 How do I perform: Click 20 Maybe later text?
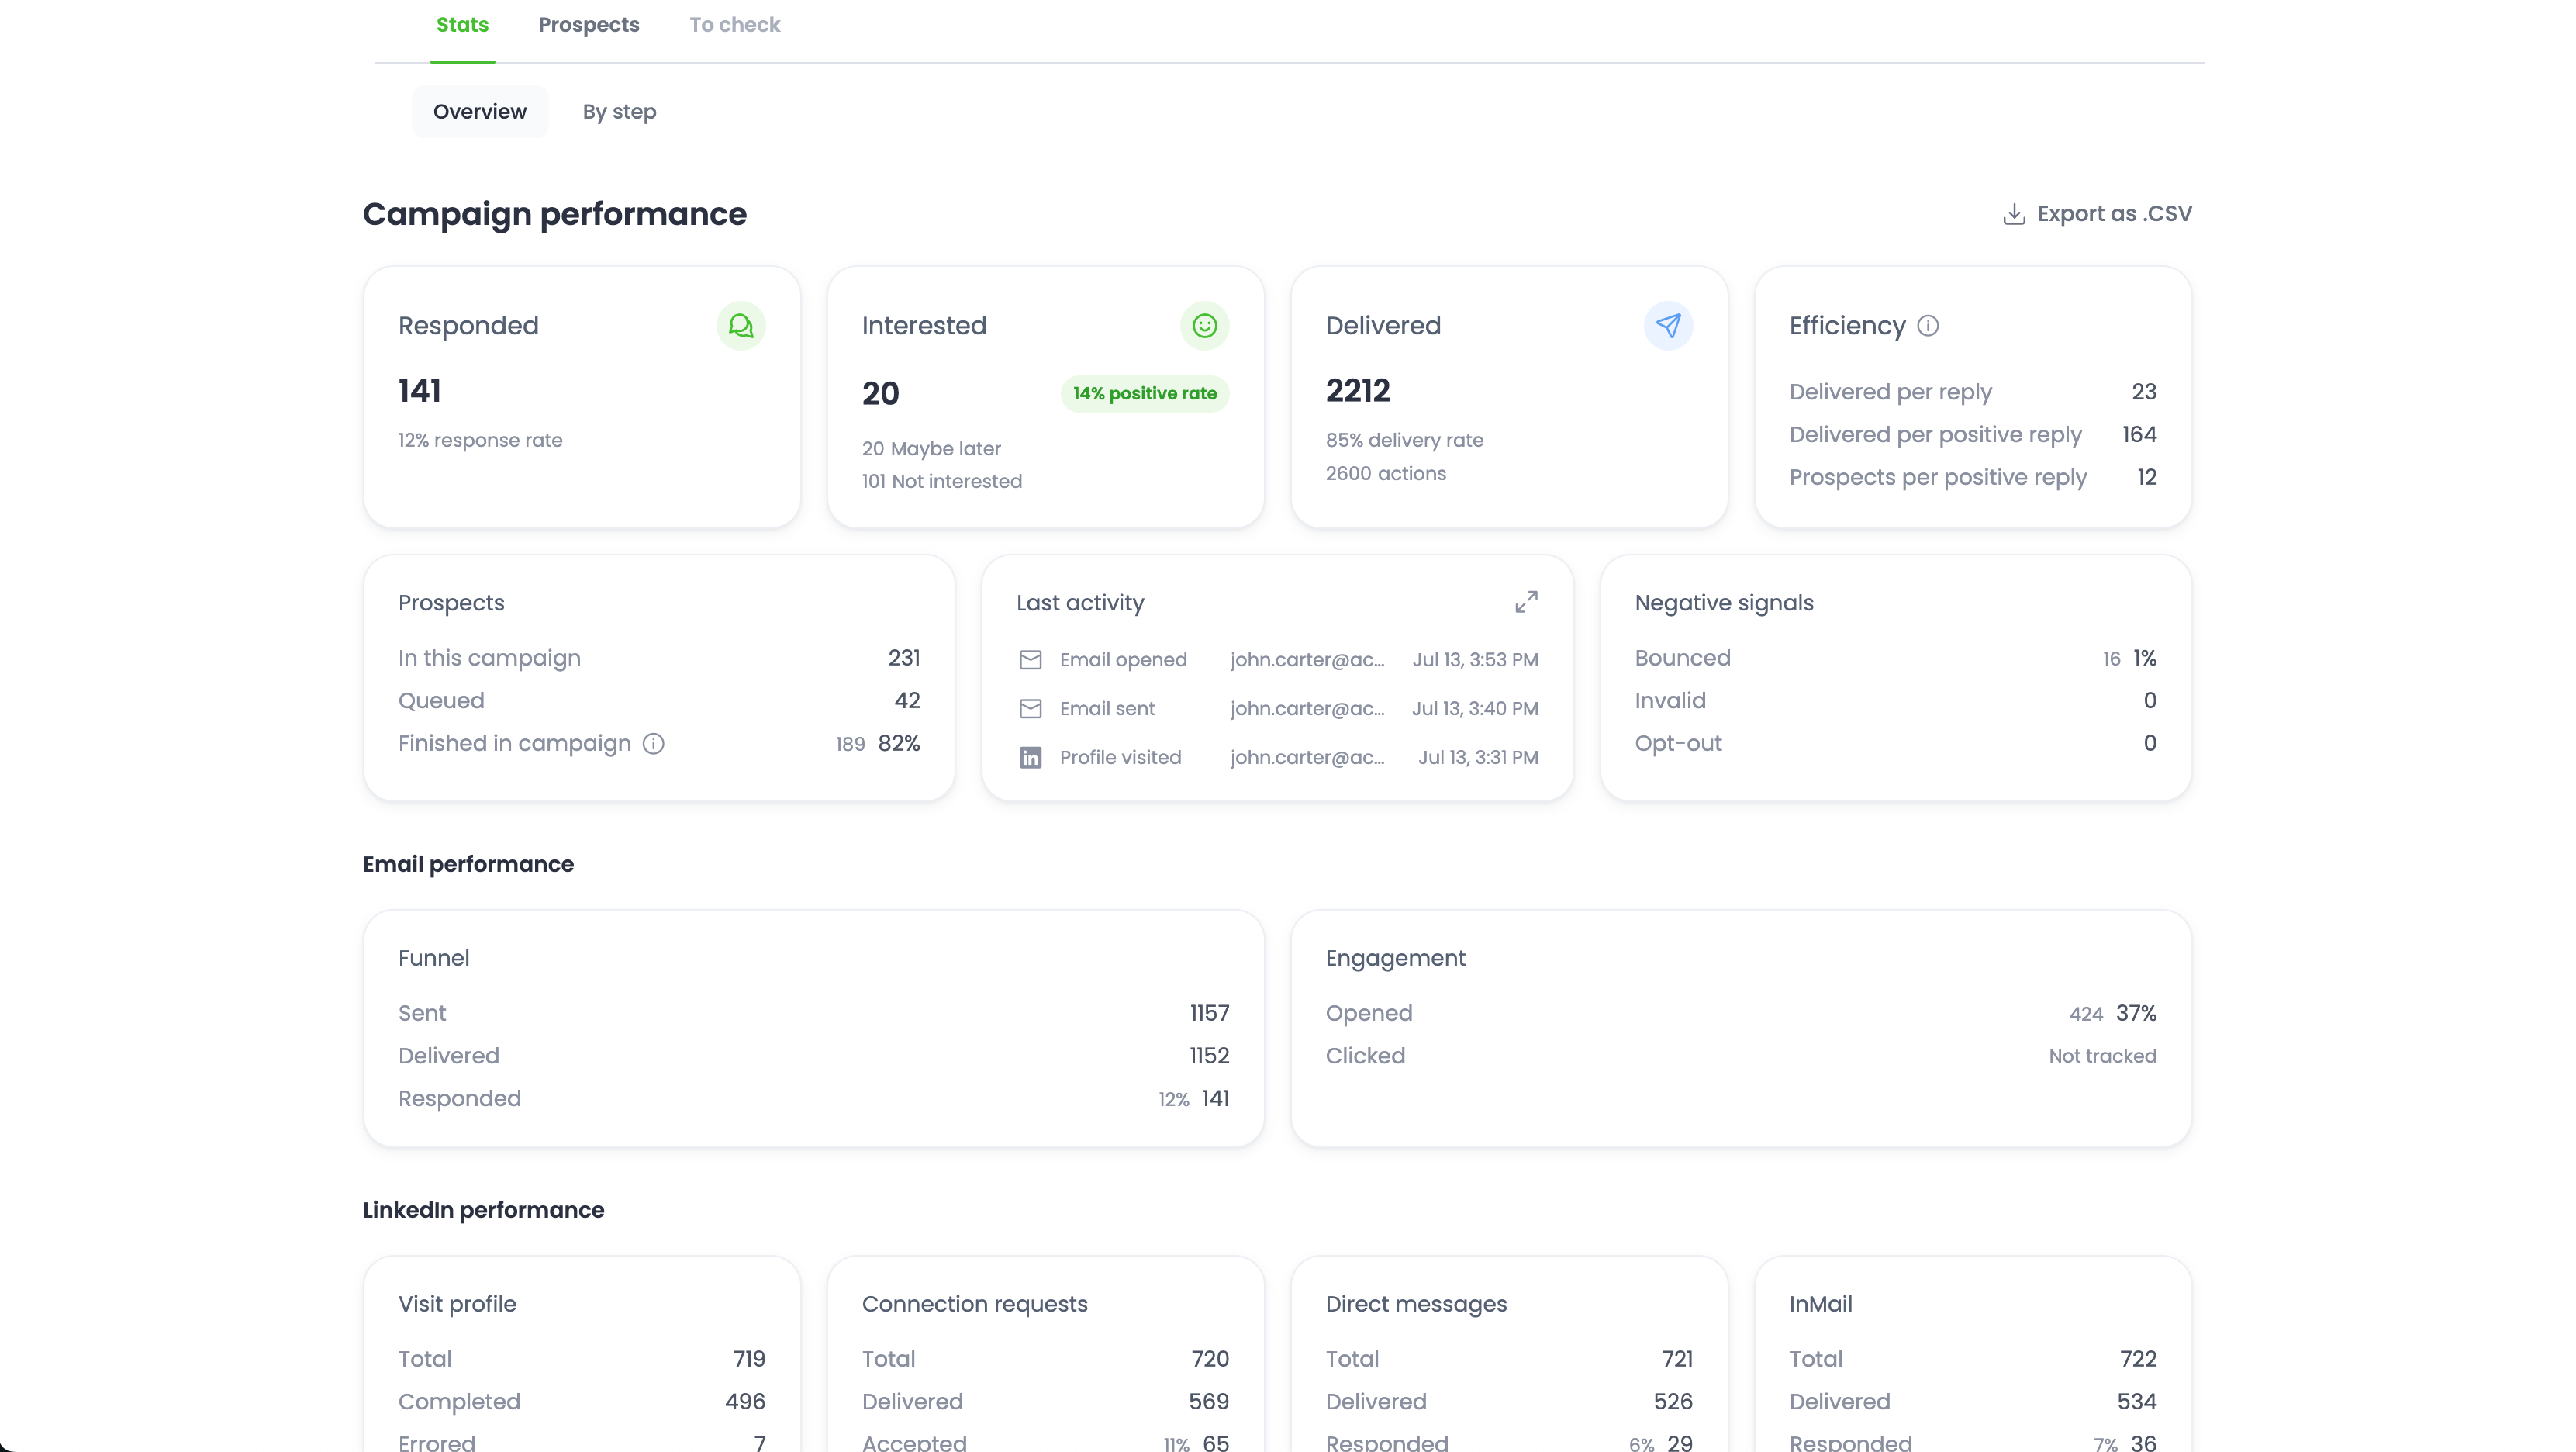(931, 449)
